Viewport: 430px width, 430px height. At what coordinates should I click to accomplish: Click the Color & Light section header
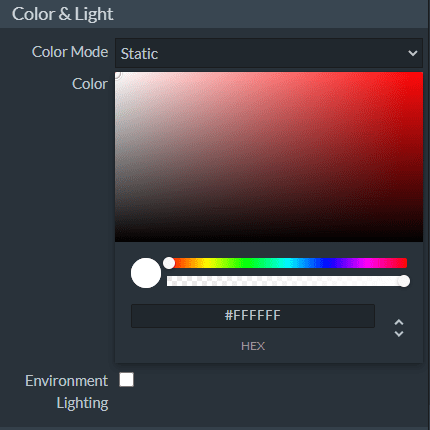click(x=62, y=14)
